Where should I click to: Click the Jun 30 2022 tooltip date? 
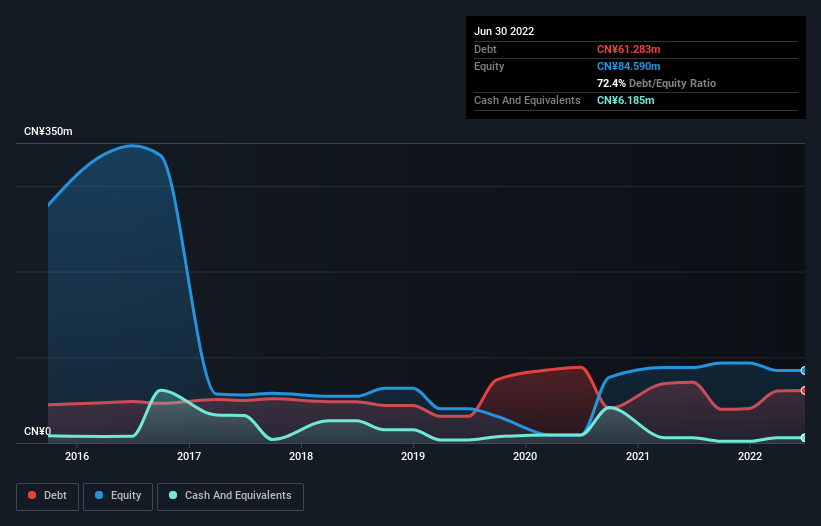pyautogui.click(x=504, y=31)
